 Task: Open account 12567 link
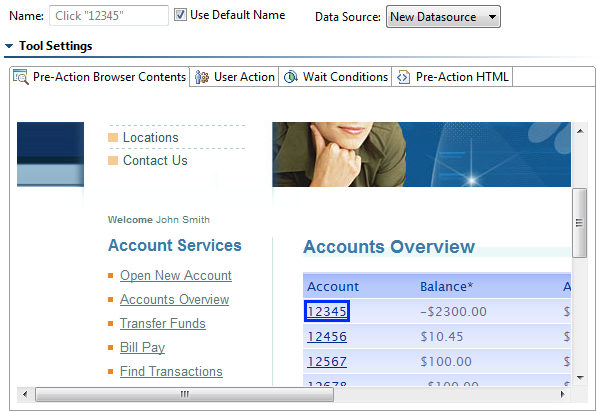(327, 361)
